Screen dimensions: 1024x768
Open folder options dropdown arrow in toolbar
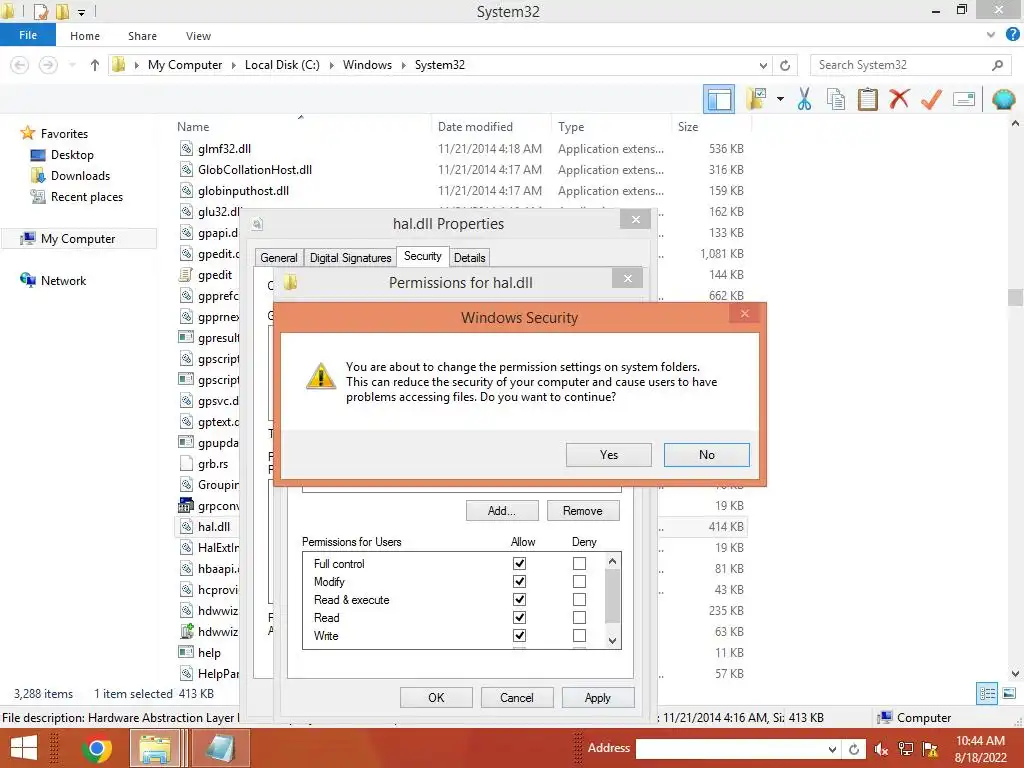pos(780,99)
